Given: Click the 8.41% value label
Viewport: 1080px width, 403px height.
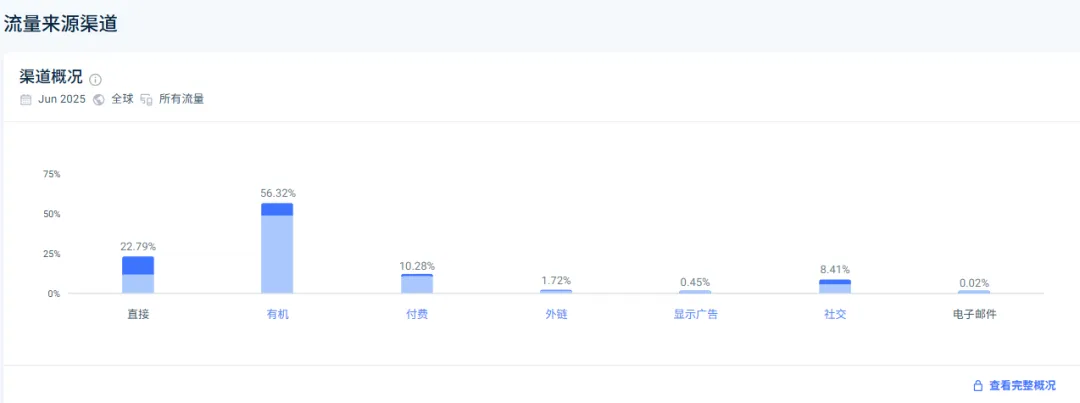Looking at the screenshot, I should (835, 269).
